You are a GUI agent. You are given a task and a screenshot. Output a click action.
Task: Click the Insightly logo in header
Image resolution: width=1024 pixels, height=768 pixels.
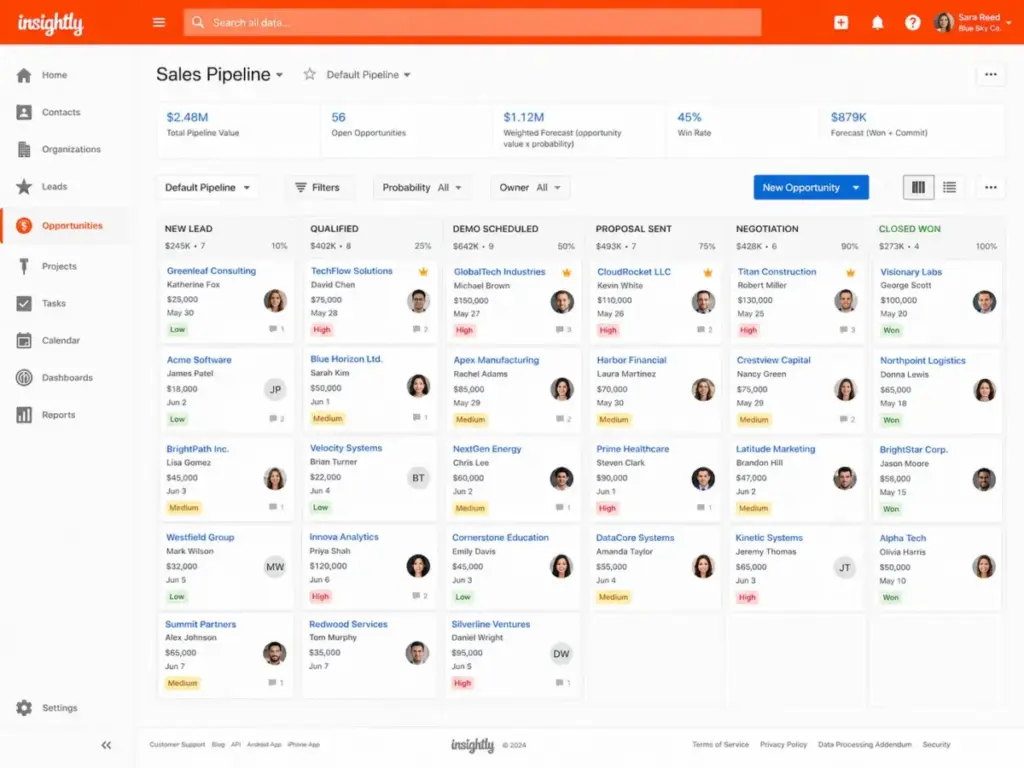pyautogui.click(x=50, y=23)
